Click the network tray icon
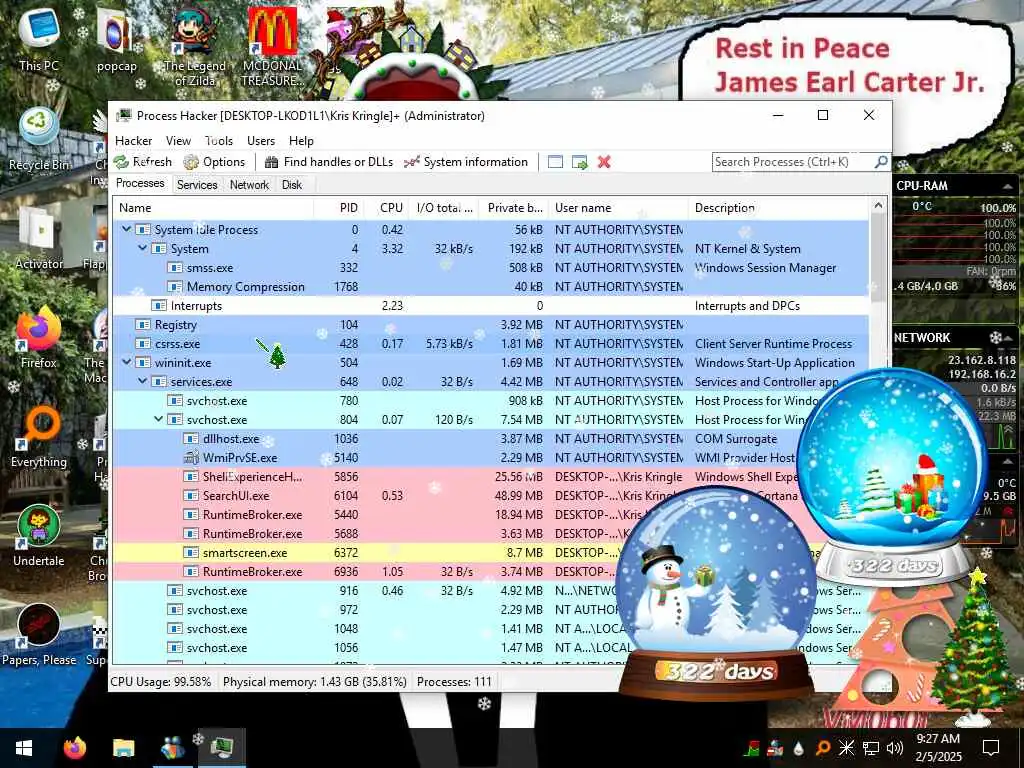The width and height of the screenshot is (1024, 768). tap(870, 748)
